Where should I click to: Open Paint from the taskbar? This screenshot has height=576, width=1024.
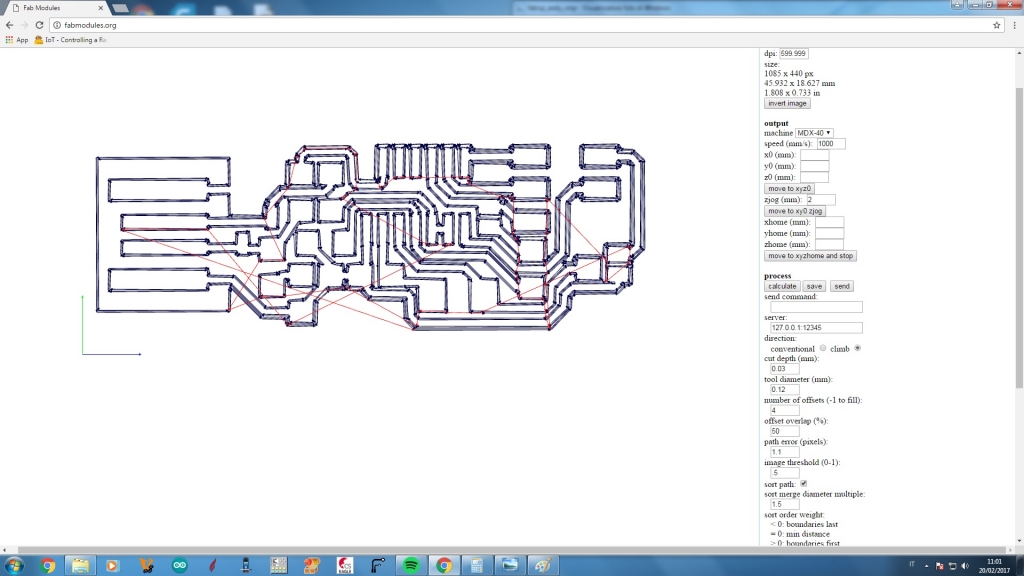coord(543,565)
